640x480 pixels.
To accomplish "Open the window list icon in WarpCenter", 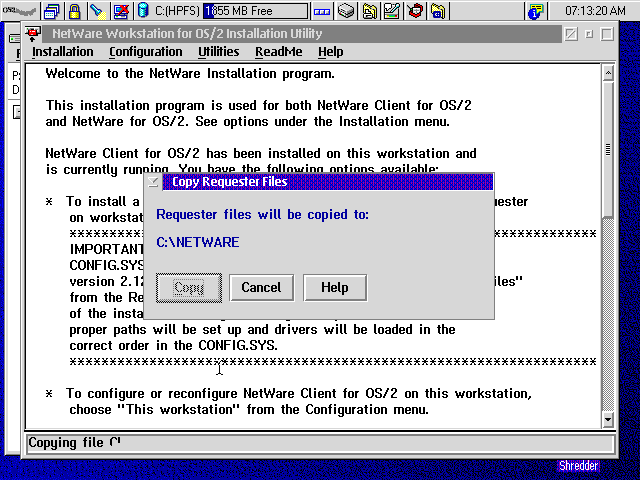I will (x=51, y=11).
